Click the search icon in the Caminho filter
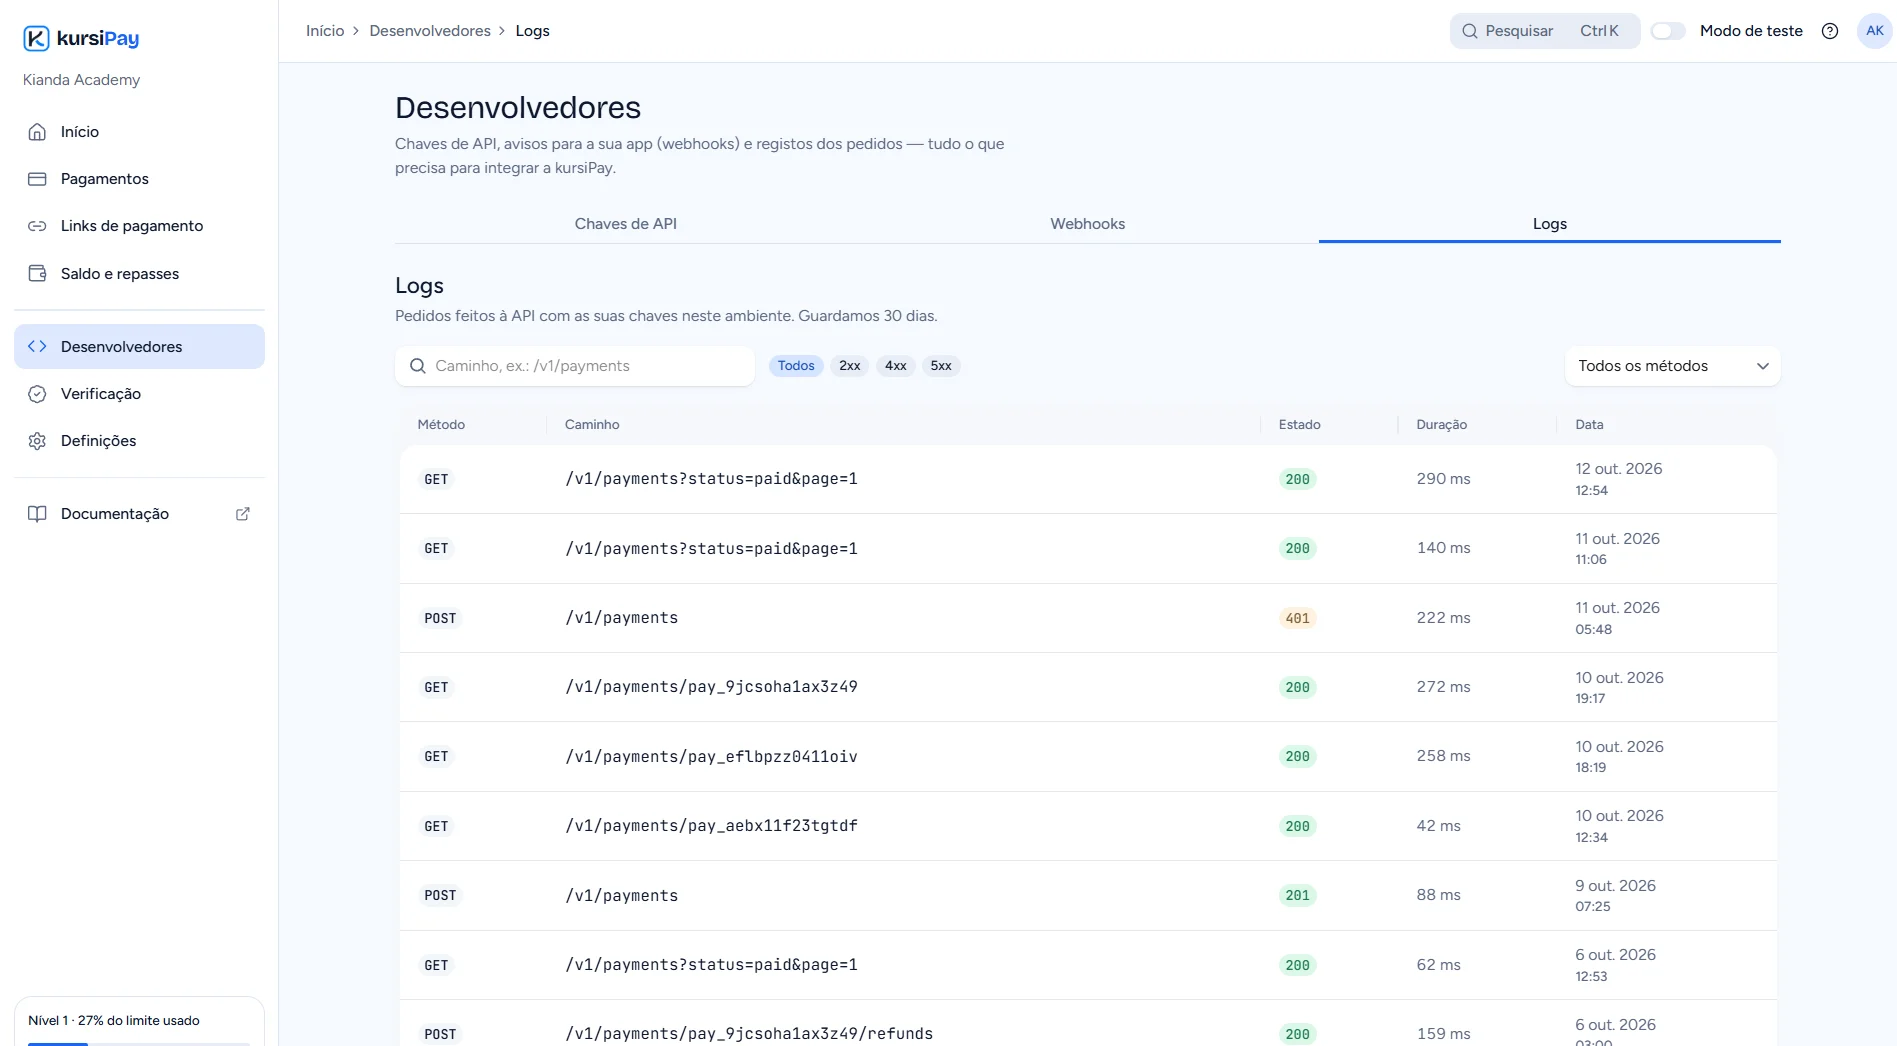This screenshot has width=1897, height=1046. (417, 366)
